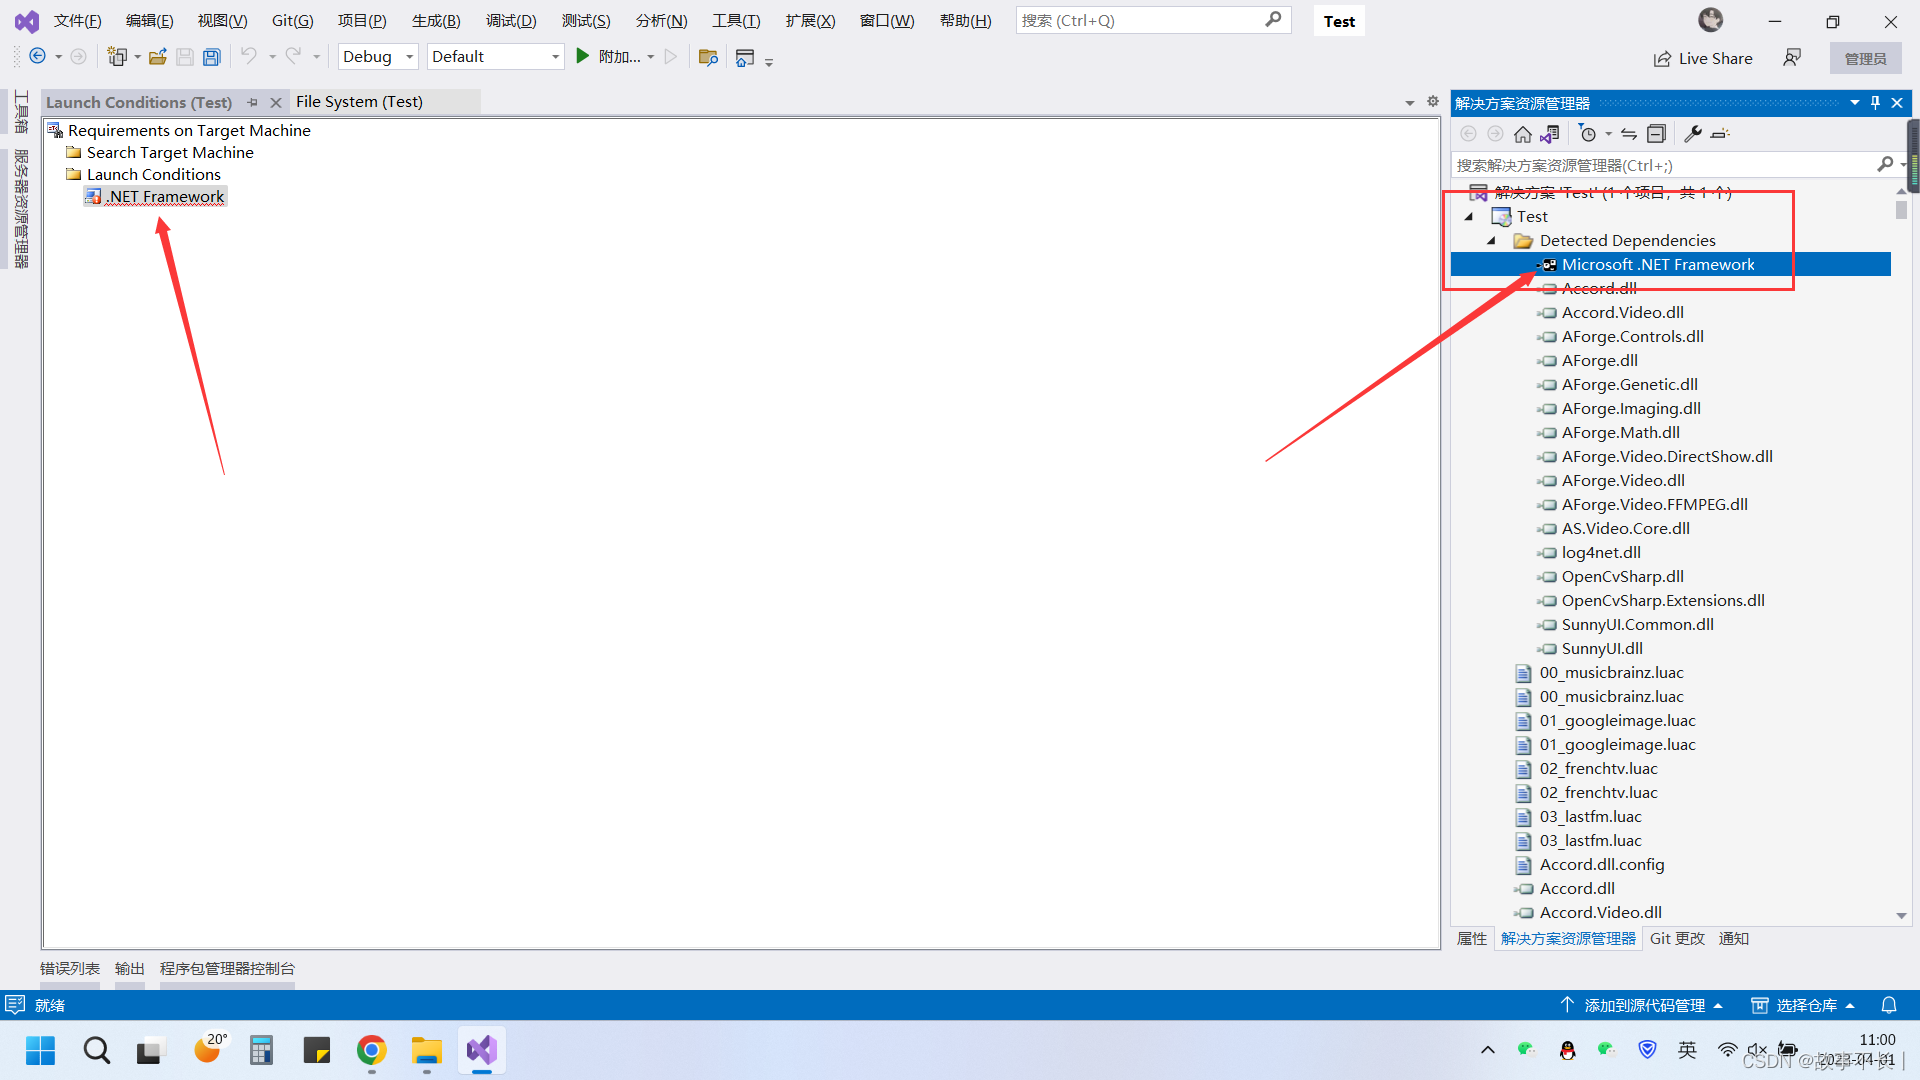Viewport: 1920px width, 1080px height.
Task: Pin the Solution Explorer panel
Action: (1875, 103)
